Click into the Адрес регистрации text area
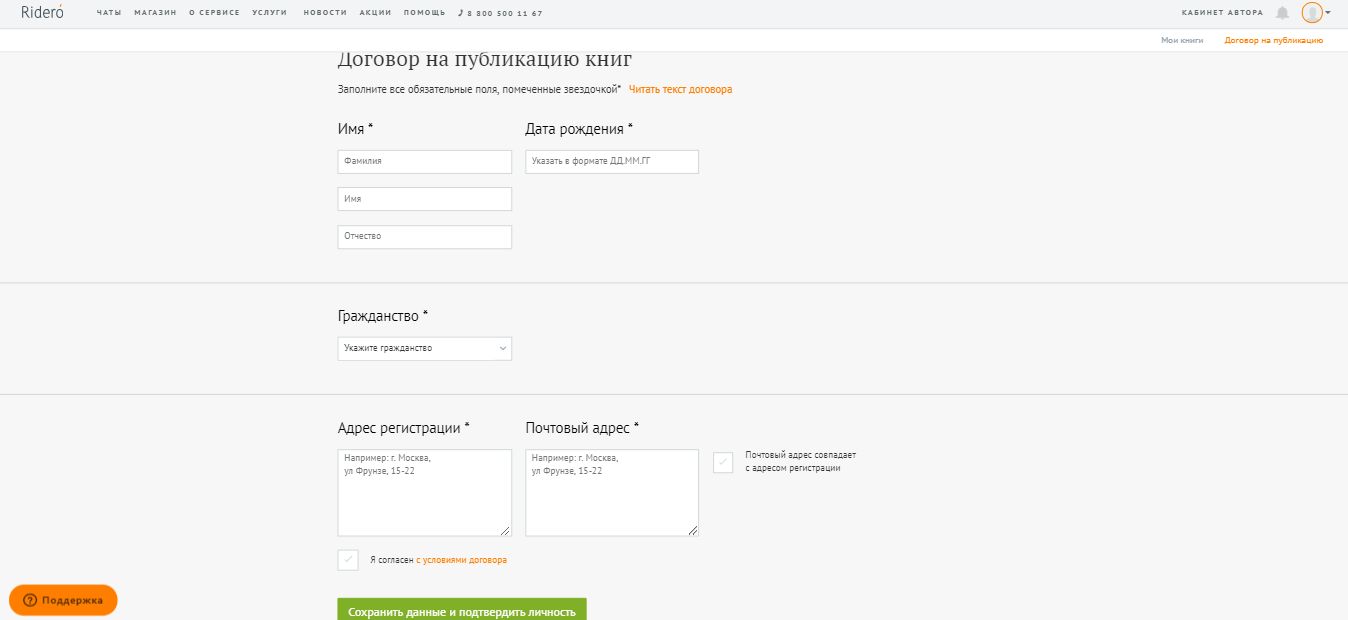The height and width of the screenshot is (620, 1348). point(424,492)
